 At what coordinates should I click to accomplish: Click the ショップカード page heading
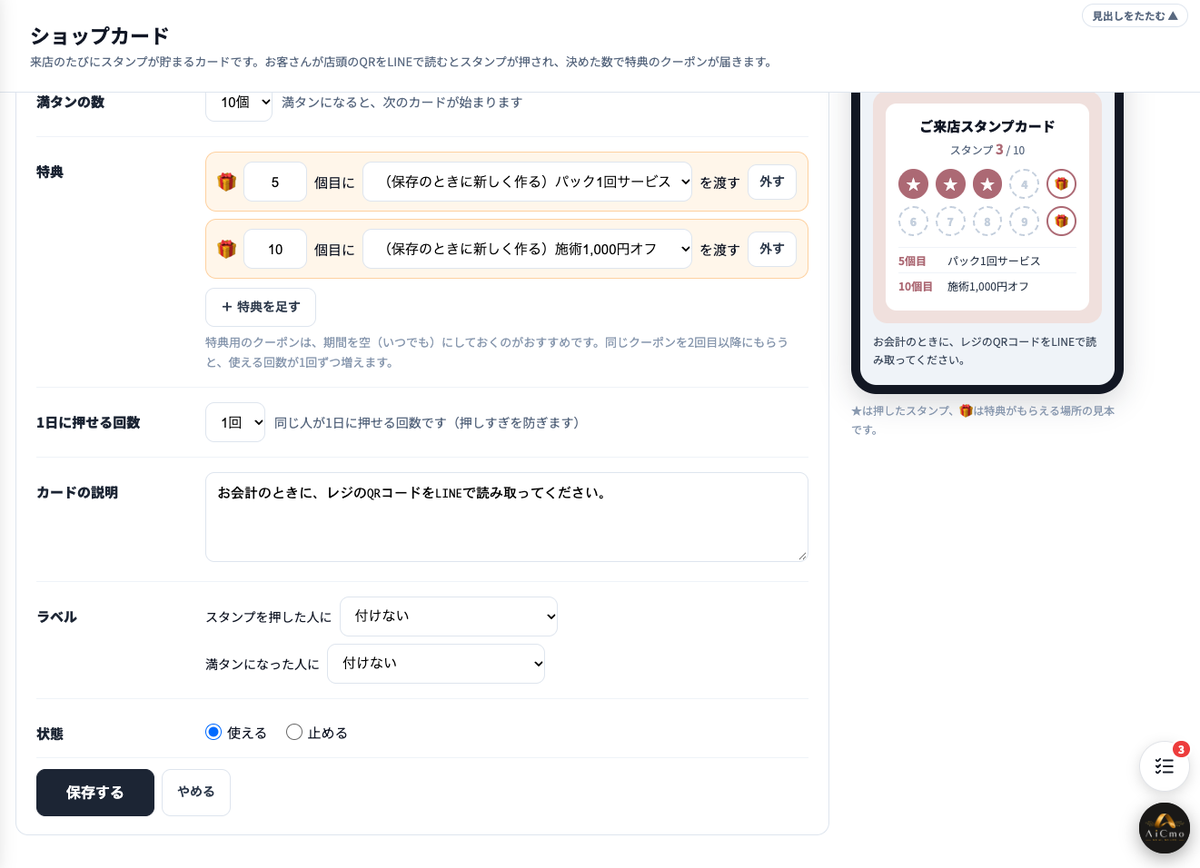pyautogui.click(x=100, y=36)
